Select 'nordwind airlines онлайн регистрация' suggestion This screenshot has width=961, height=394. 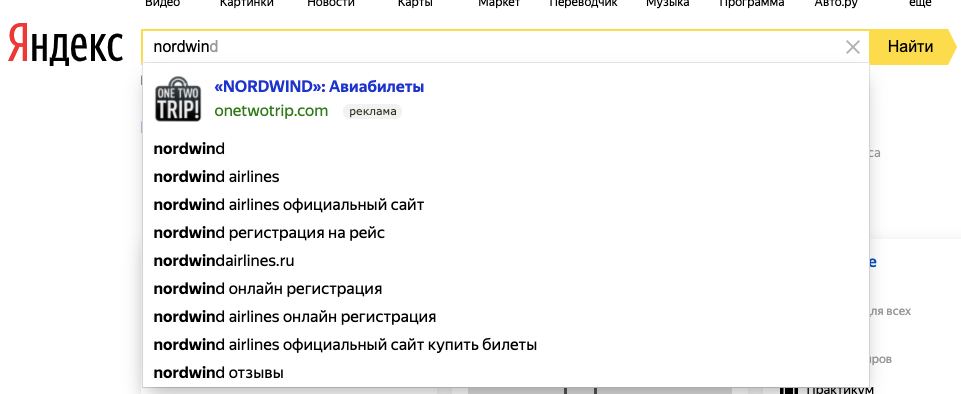[506, 317]
